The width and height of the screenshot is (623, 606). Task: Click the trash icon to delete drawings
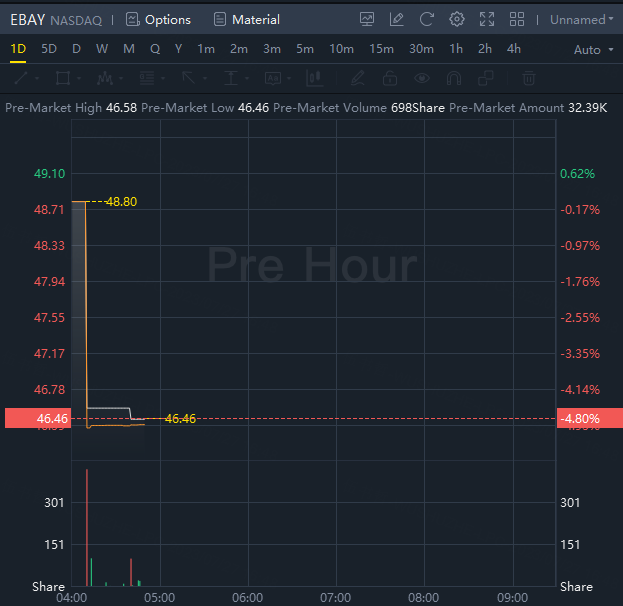tap(529, 78)
